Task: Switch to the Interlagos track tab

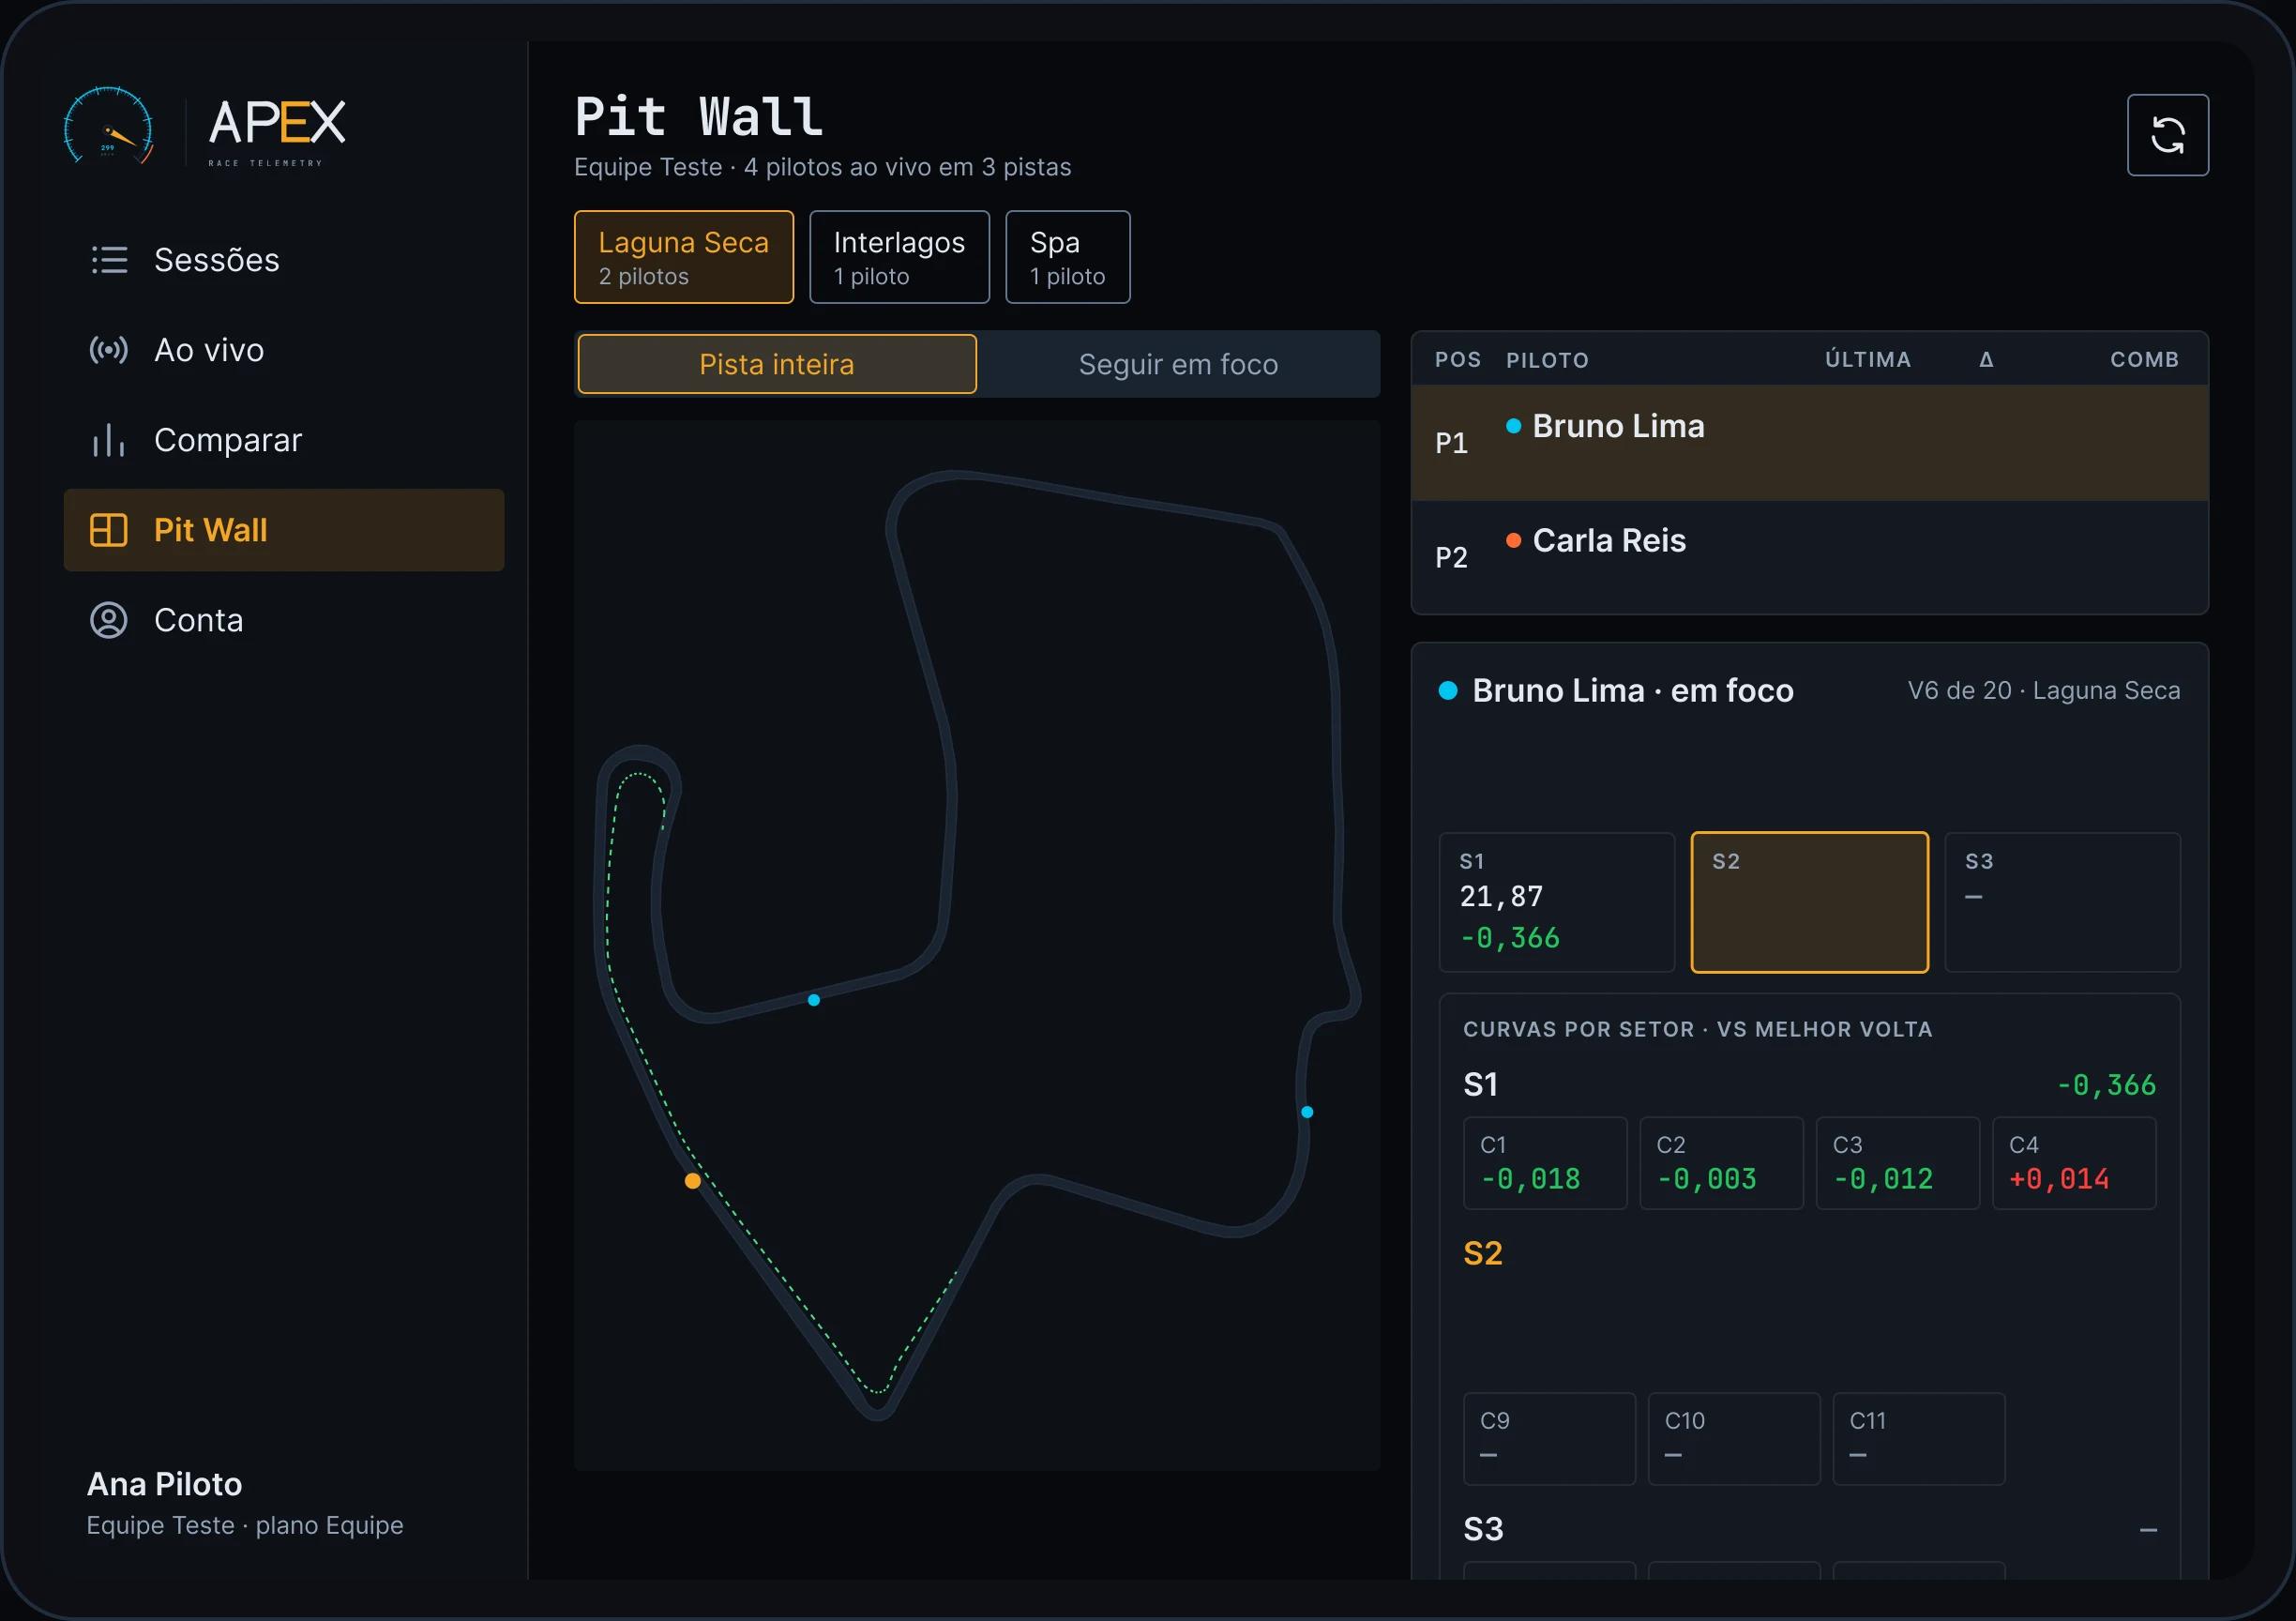Action: (899, 257)
